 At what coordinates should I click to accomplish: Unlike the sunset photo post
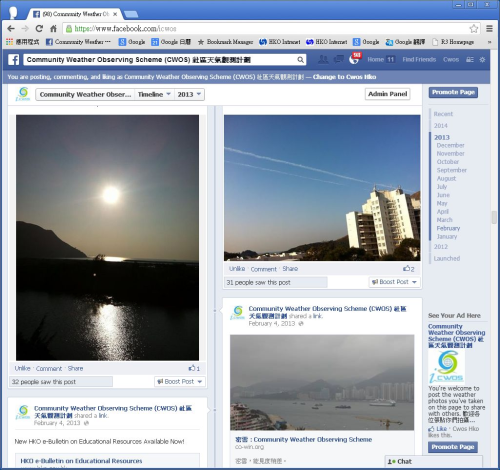(x=23, y=368)
